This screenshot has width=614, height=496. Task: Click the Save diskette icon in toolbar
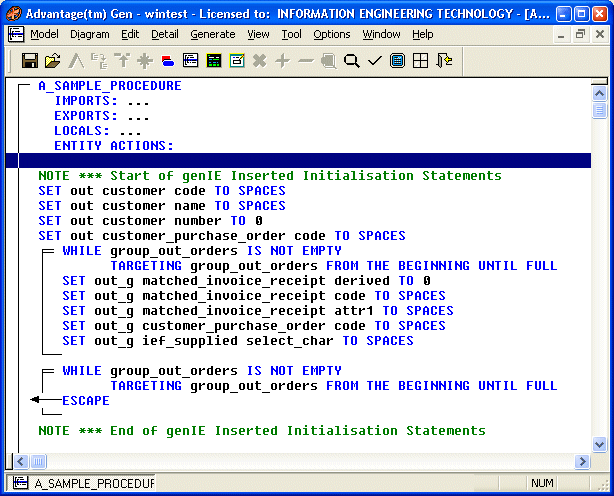30,61
